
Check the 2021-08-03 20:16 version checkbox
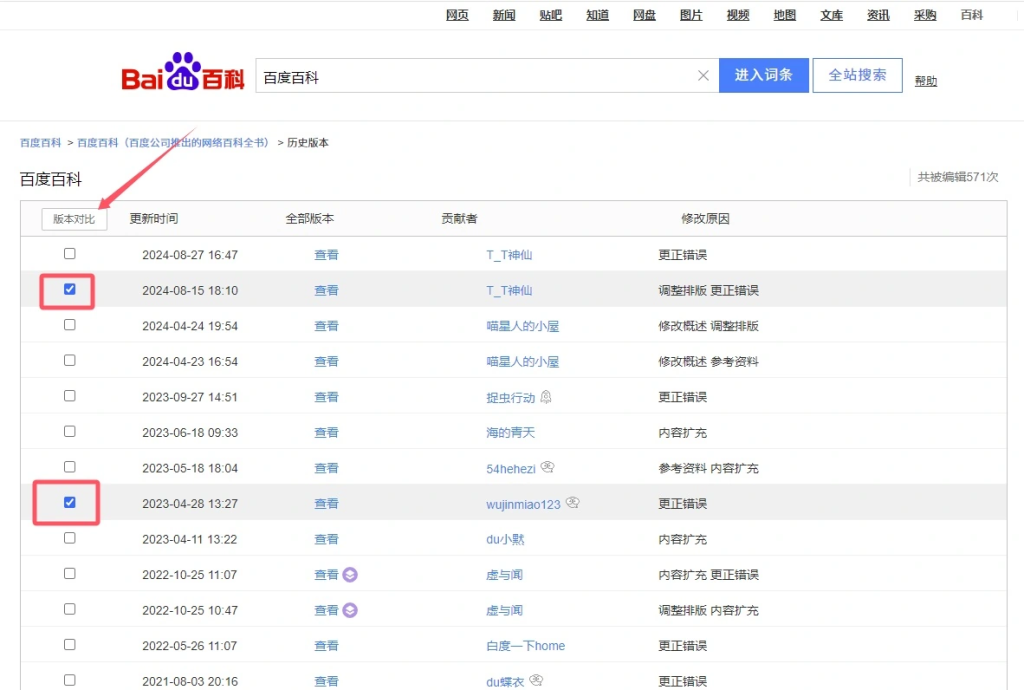pos(69,680)
